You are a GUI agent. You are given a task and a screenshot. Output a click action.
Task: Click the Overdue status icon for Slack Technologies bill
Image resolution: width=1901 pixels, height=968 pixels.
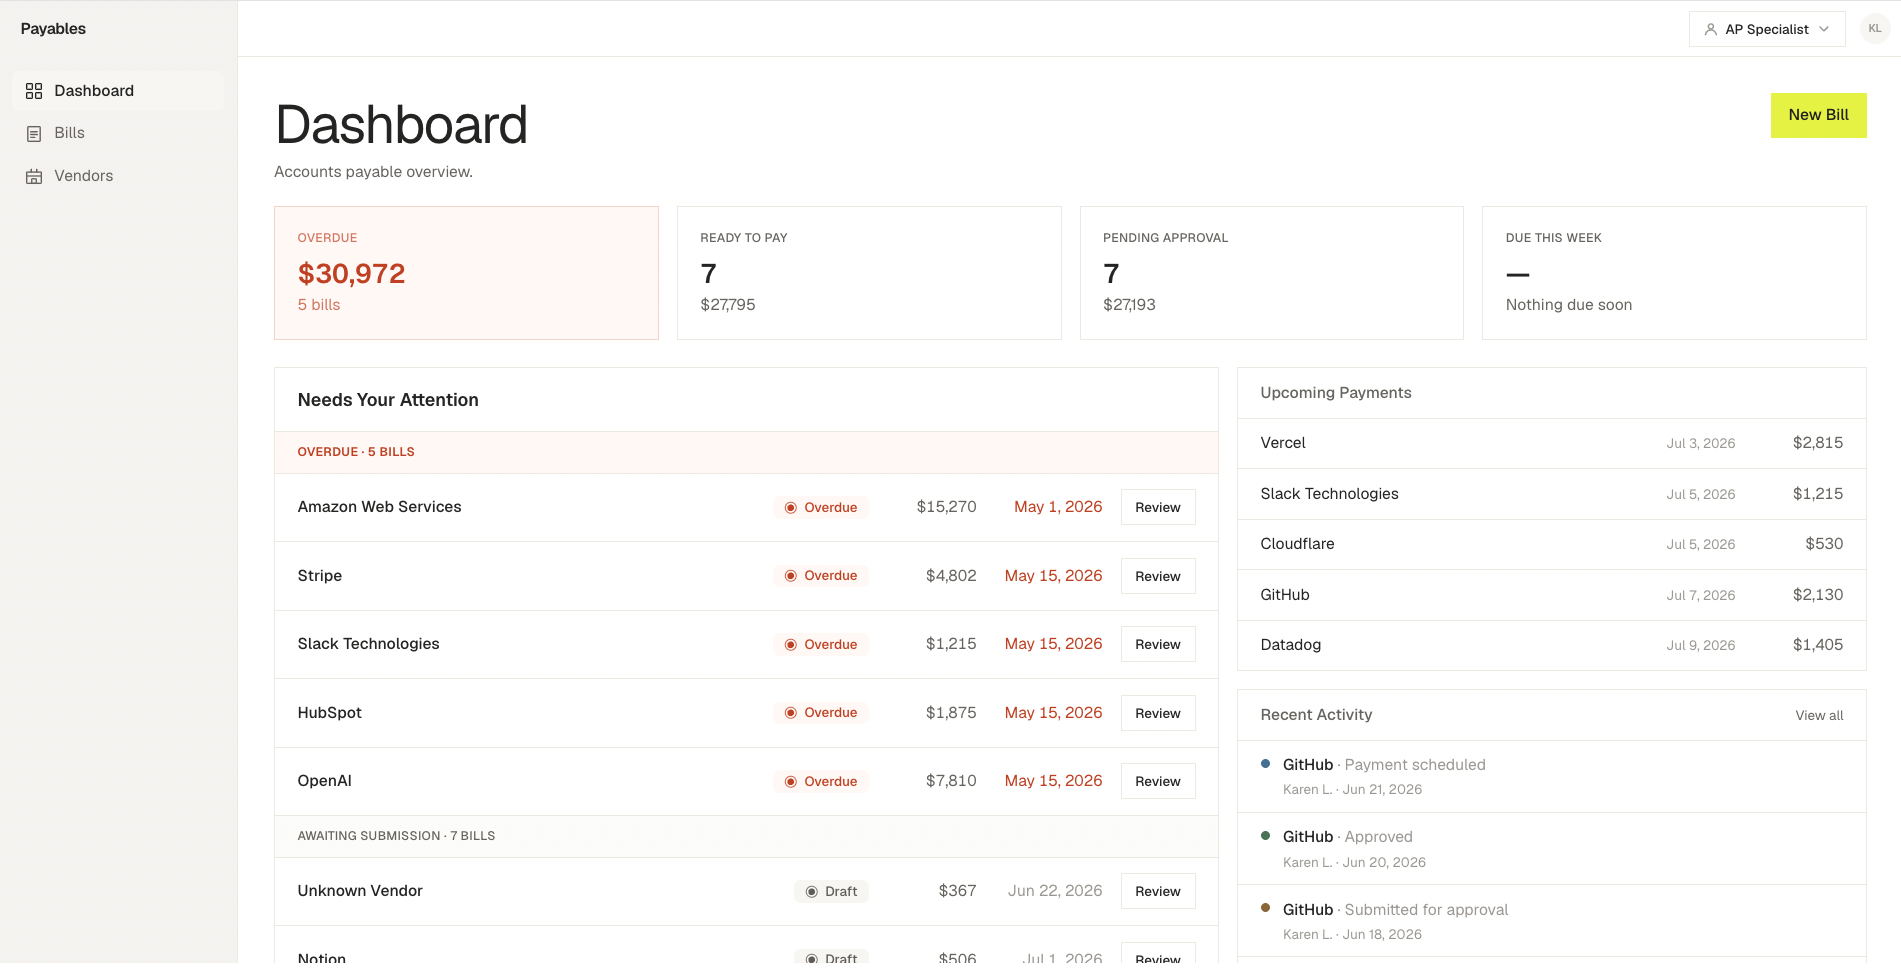(791, 645)
